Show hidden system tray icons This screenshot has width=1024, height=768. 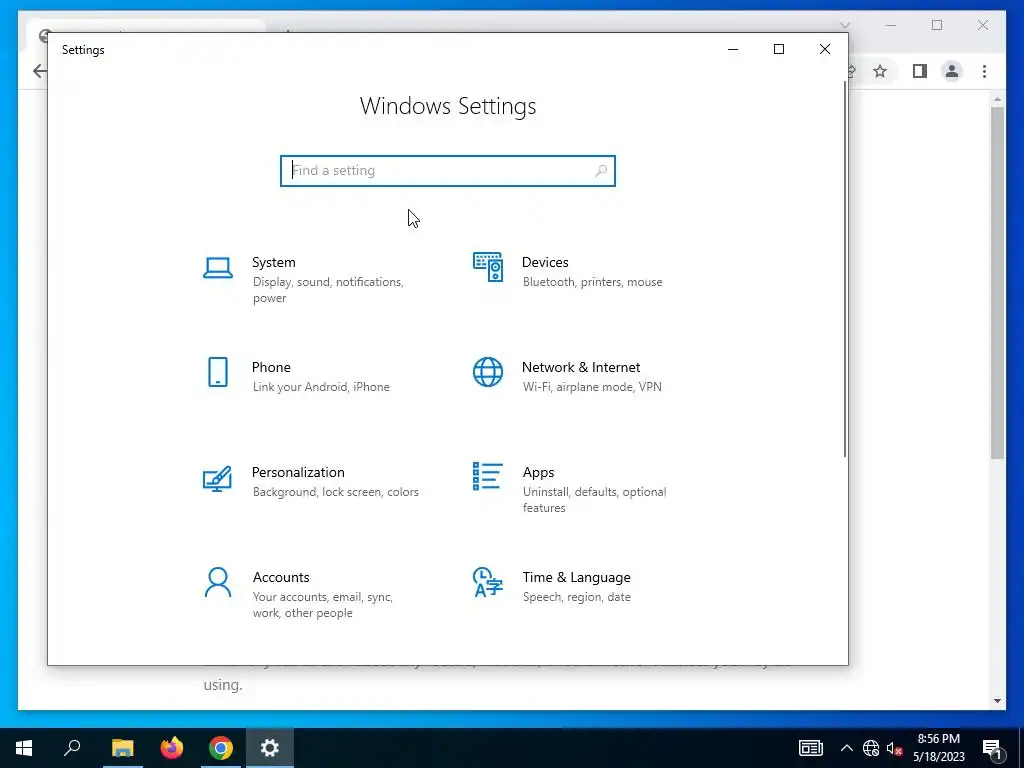point(846,748)
